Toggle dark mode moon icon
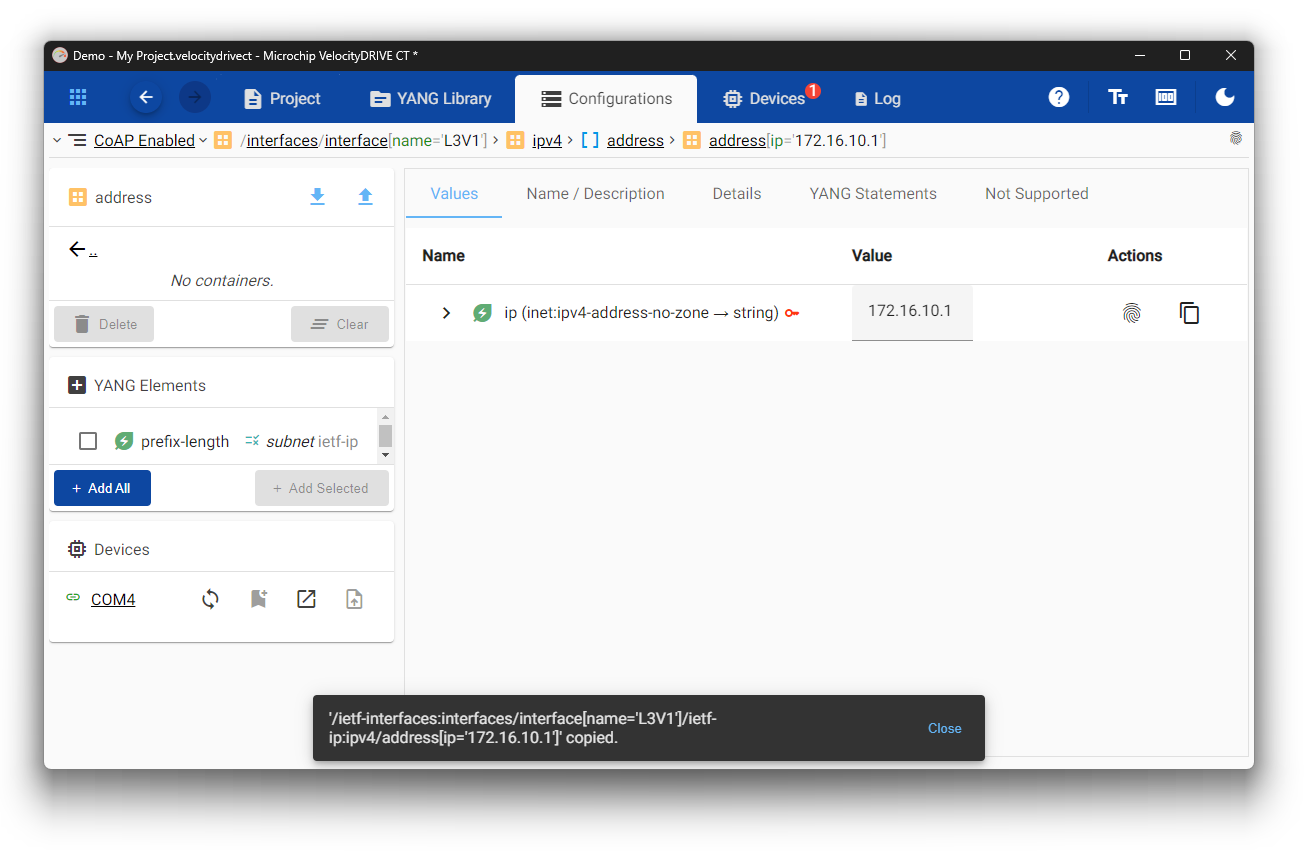This screenshot has height=853, width=1313. point(1224,97)
